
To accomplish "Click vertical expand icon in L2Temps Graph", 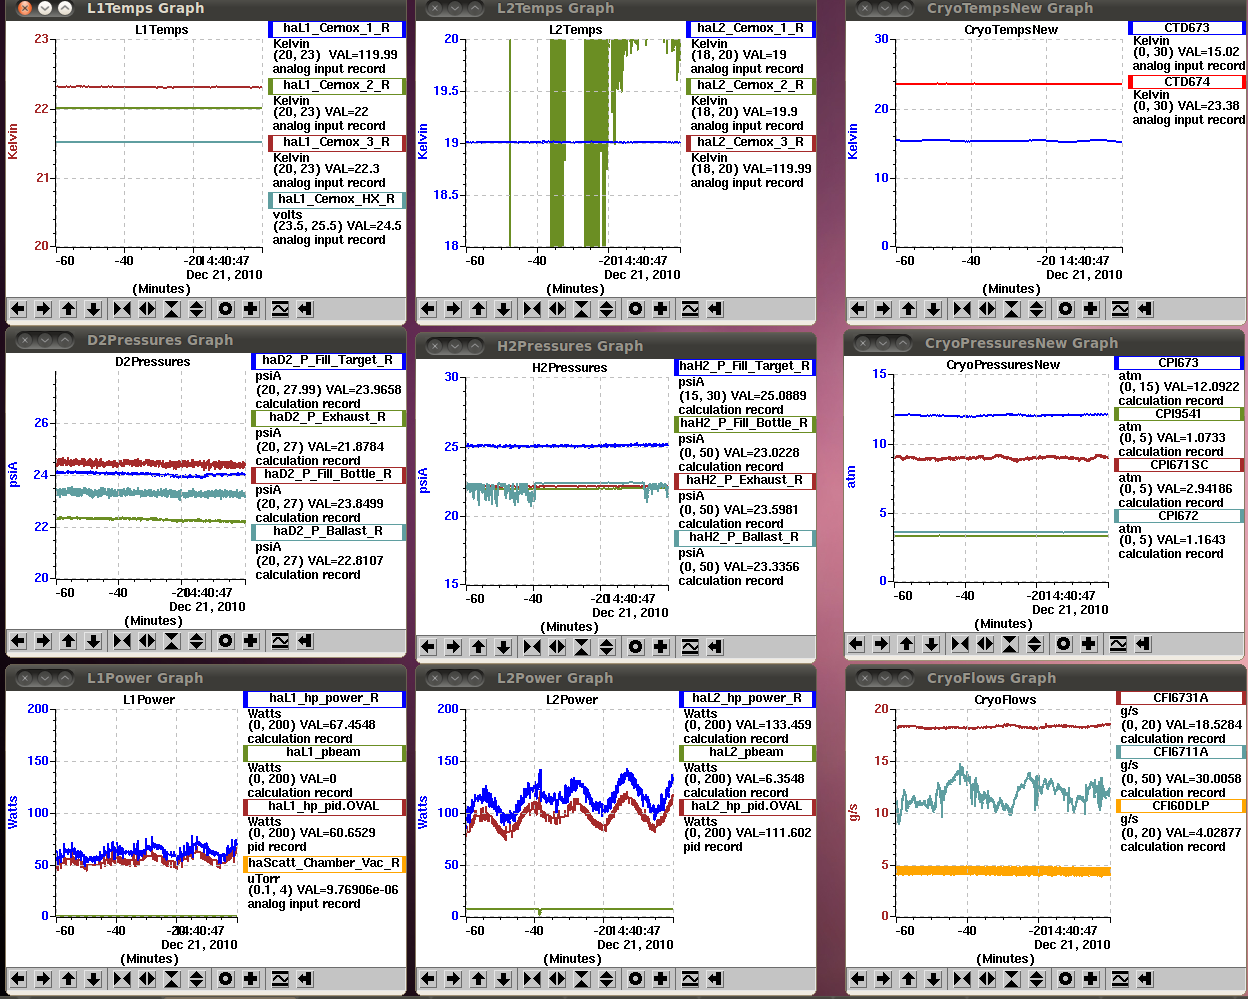I will pos(607,309).
